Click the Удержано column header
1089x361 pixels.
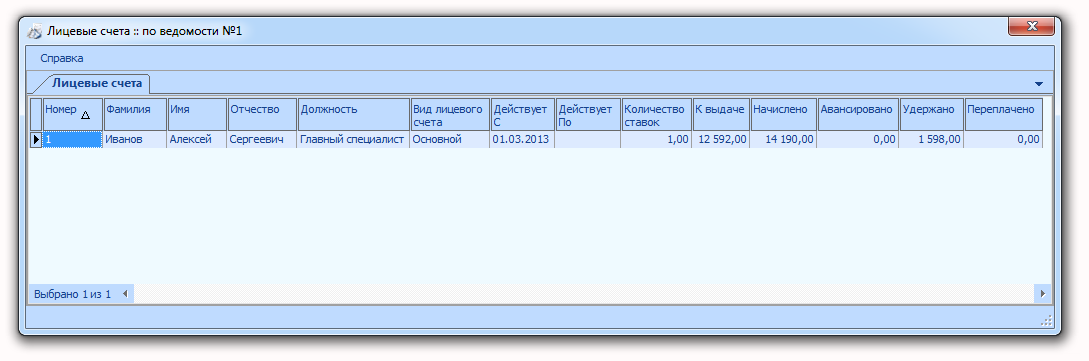coord(932,114)
